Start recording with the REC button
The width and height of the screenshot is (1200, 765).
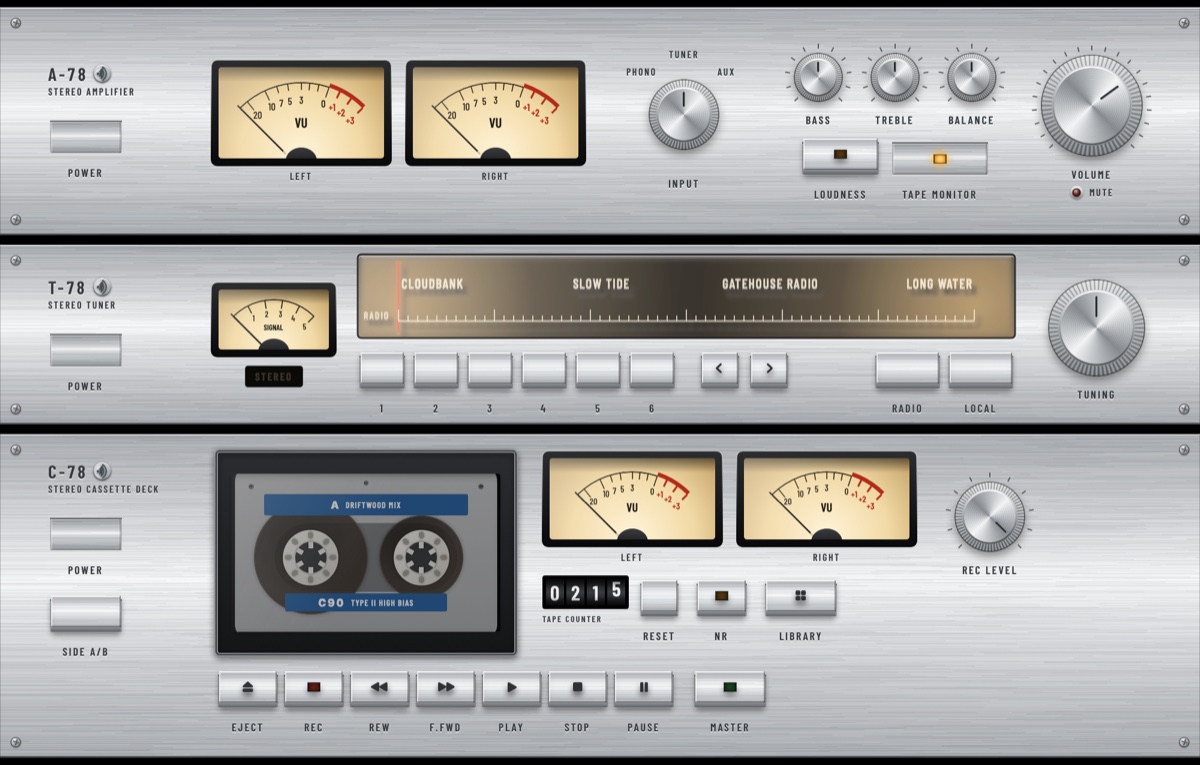[x=313, y=688]
